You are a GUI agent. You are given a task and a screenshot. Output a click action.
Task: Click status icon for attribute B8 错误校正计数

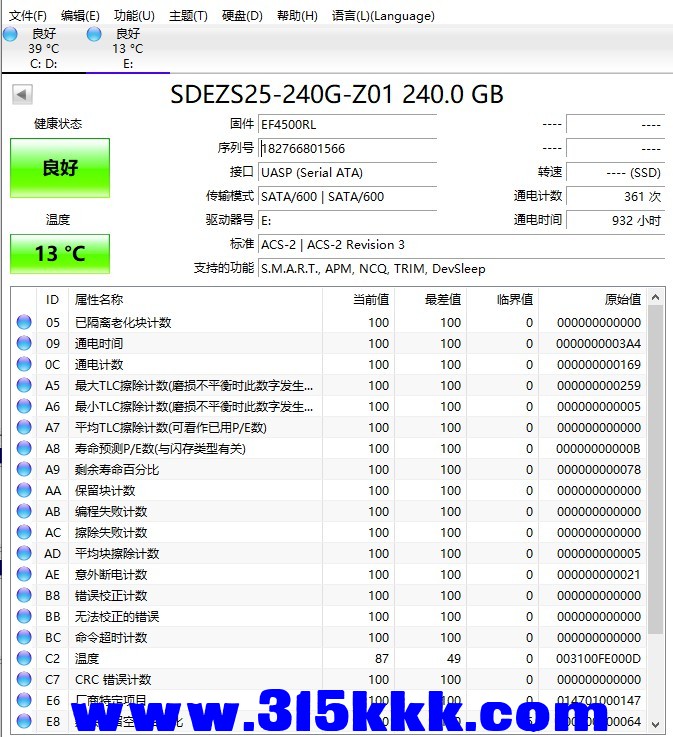point(24,596)
